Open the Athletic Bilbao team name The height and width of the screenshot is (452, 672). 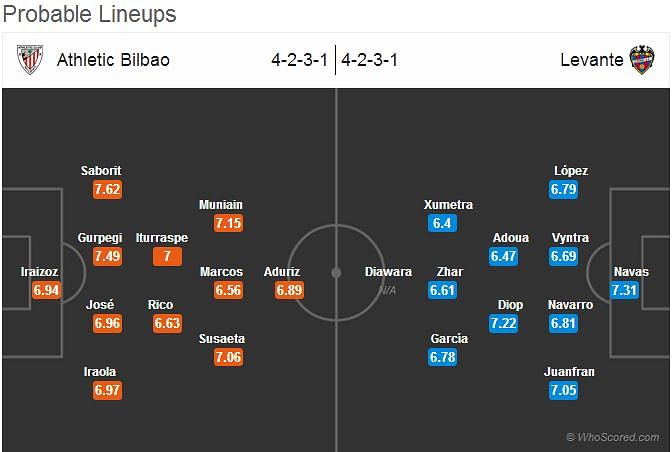(113, 60)
